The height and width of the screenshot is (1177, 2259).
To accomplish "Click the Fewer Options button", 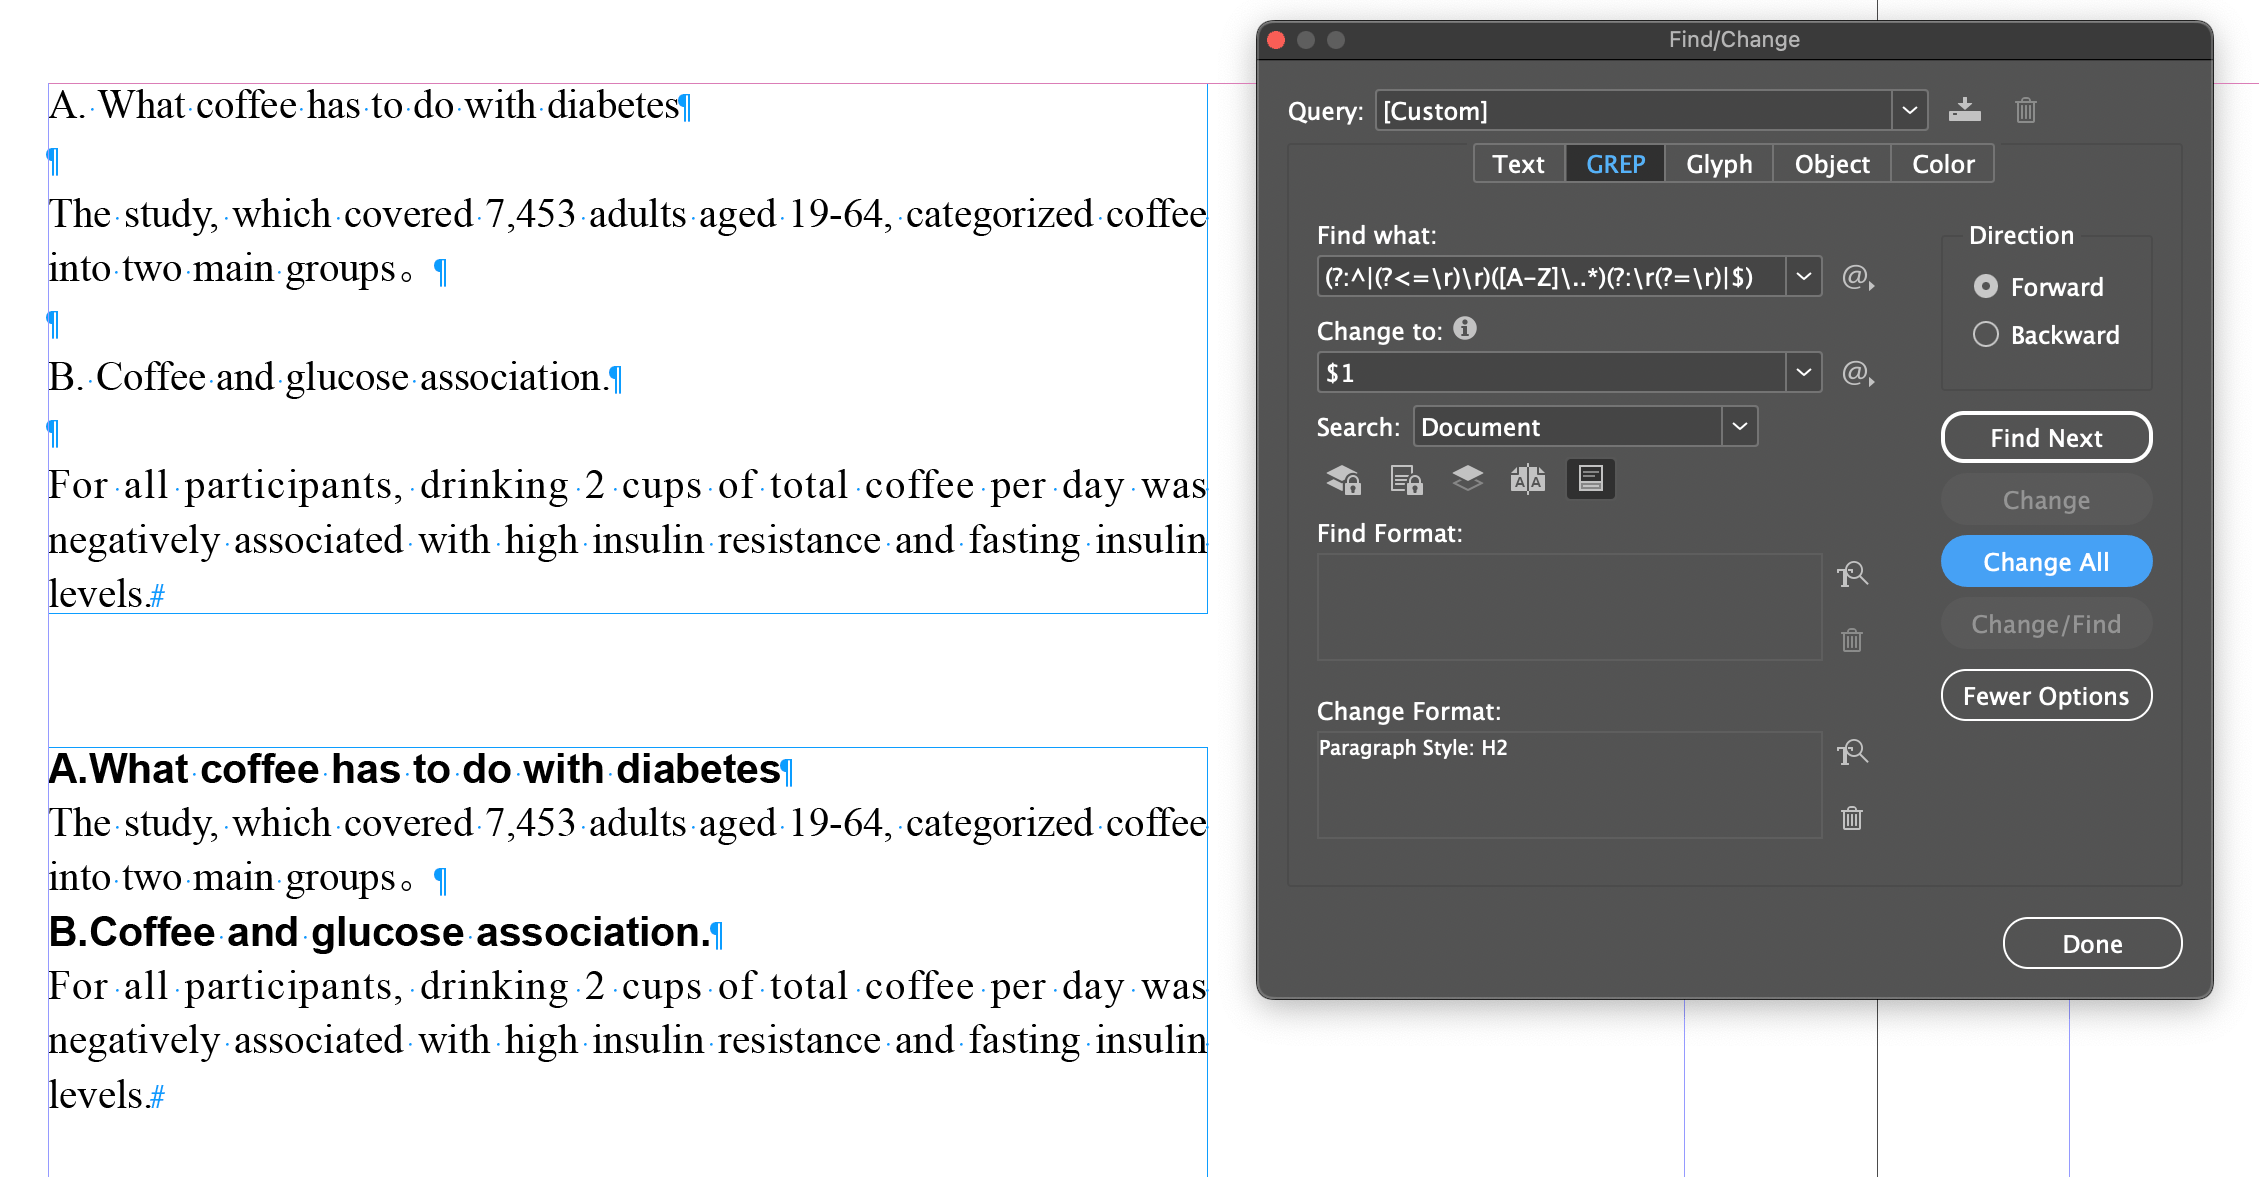I will pos(2046,696).
